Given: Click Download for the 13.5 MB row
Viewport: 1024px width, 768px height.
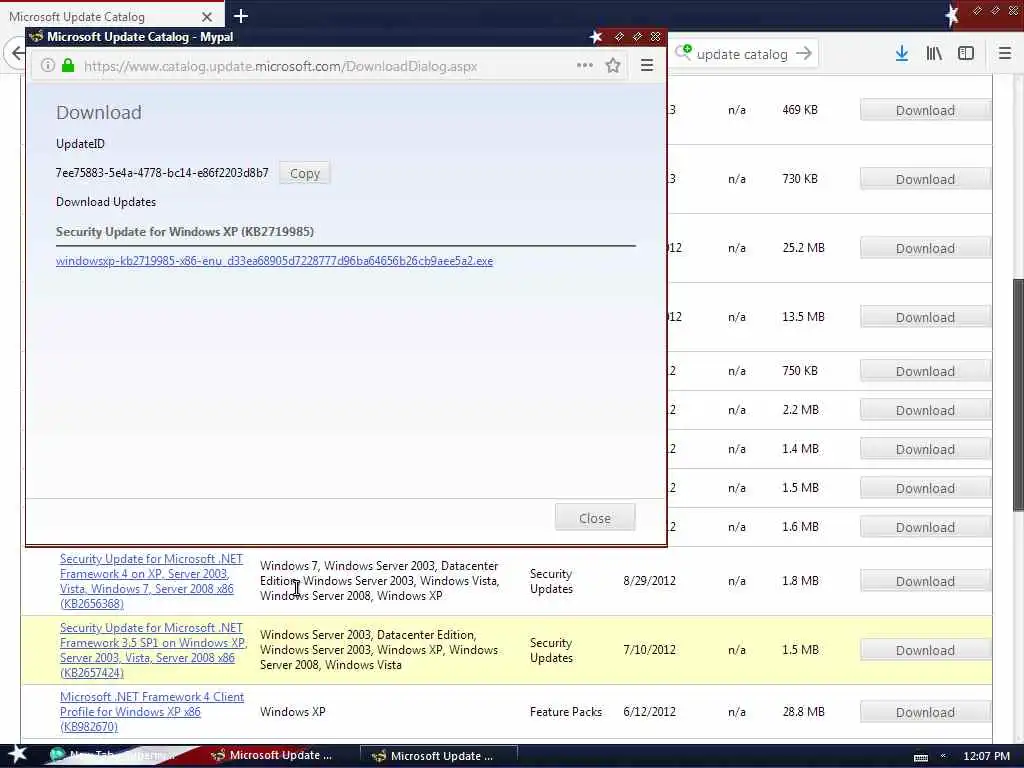Looking at the screenshot, I should tap(925, 317).
